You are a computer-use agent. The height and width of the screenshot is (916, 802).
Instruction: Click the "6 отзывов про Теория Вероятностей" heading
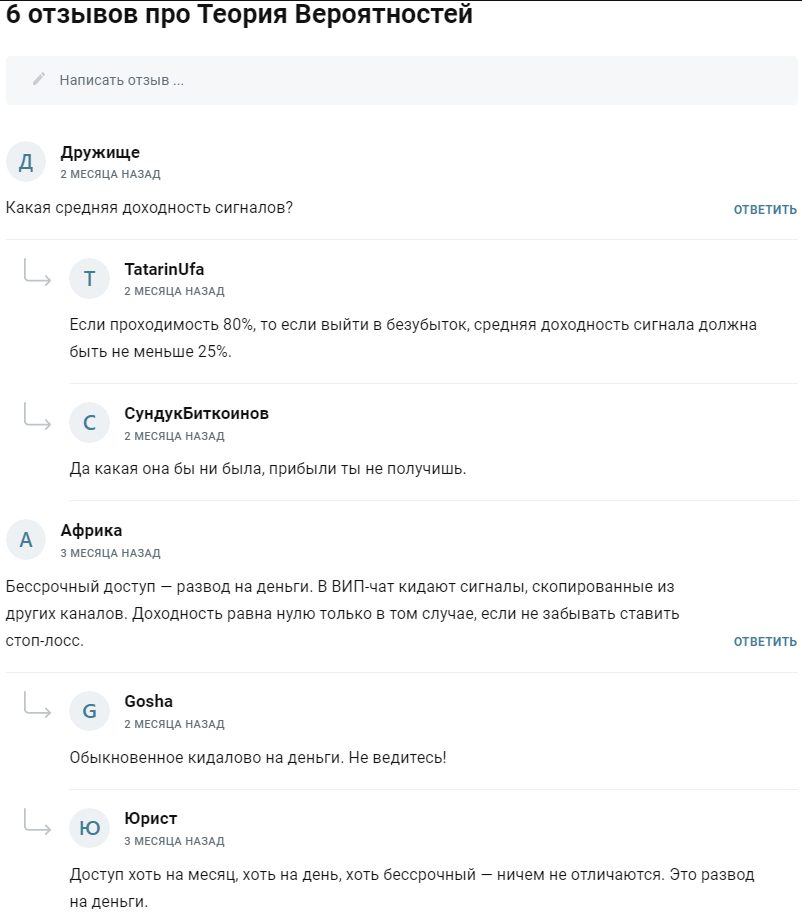tap(240, 16)
